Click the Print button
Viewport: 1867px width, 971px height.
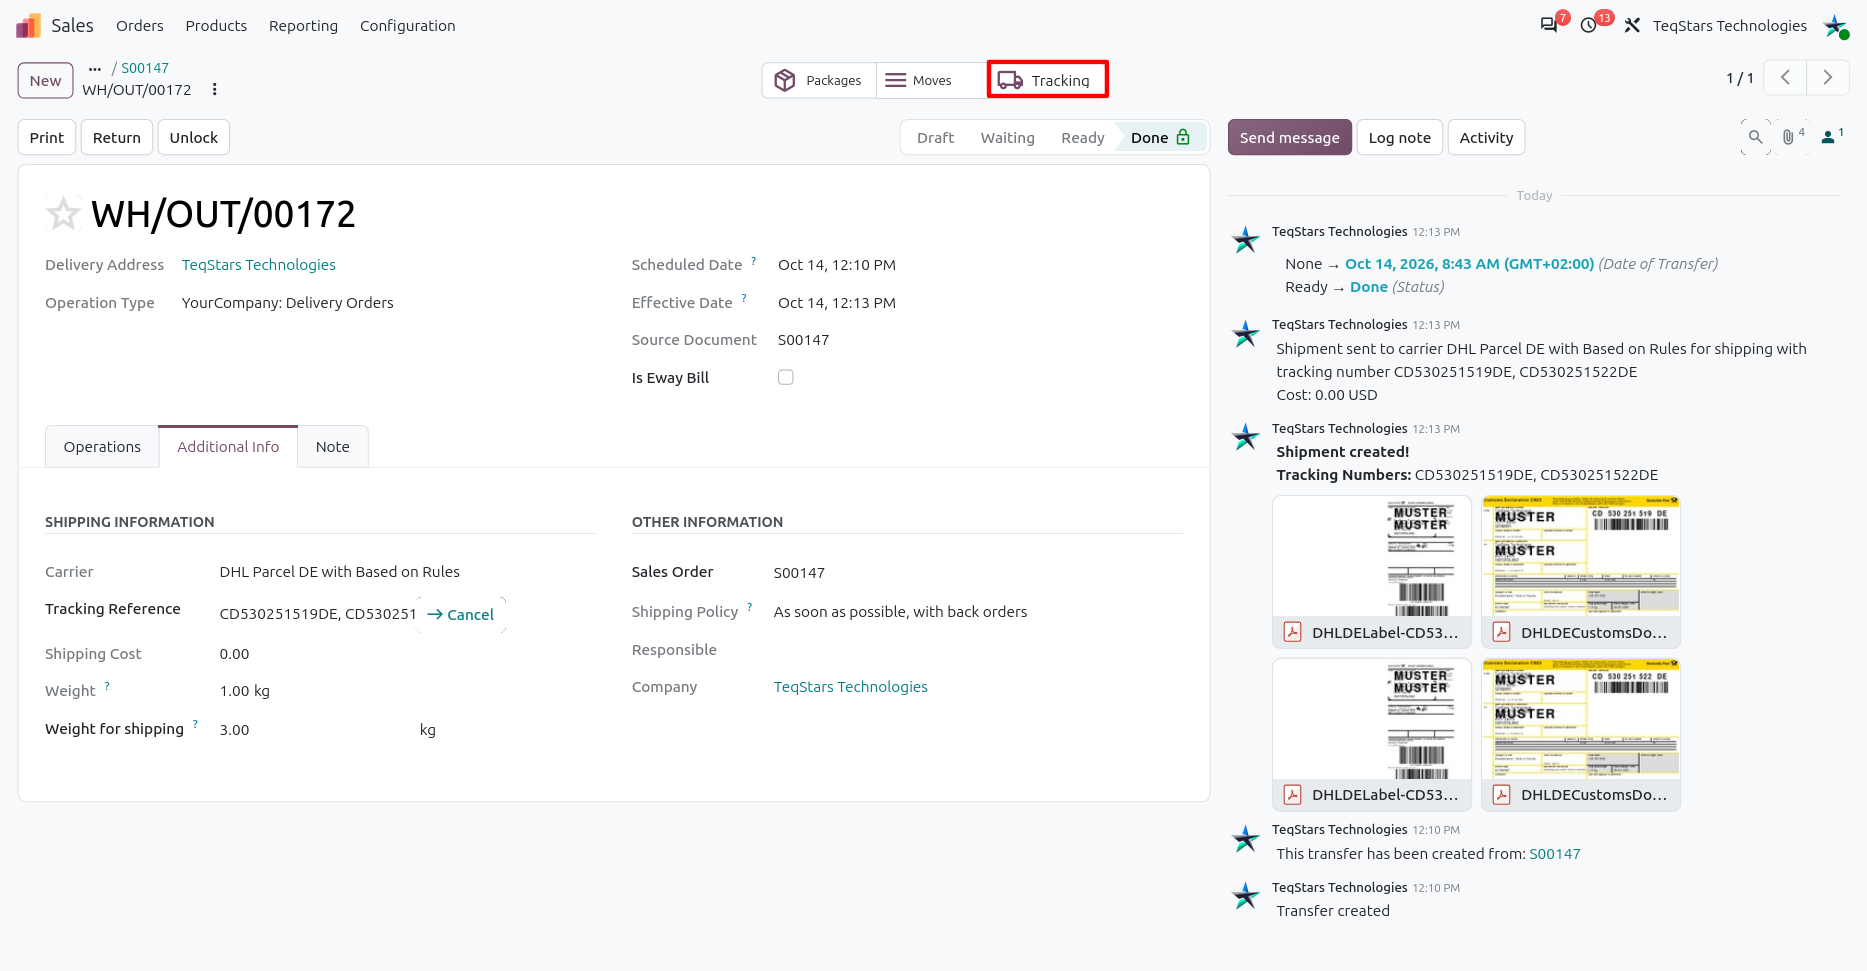(x=47, y=137)
